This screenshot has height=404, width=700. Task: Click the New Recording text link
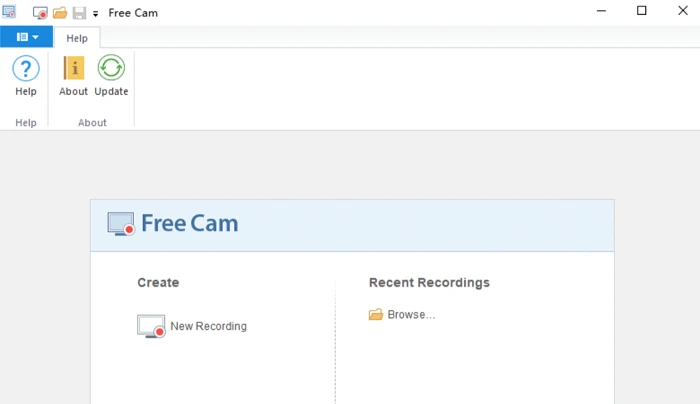coord(208,326)
